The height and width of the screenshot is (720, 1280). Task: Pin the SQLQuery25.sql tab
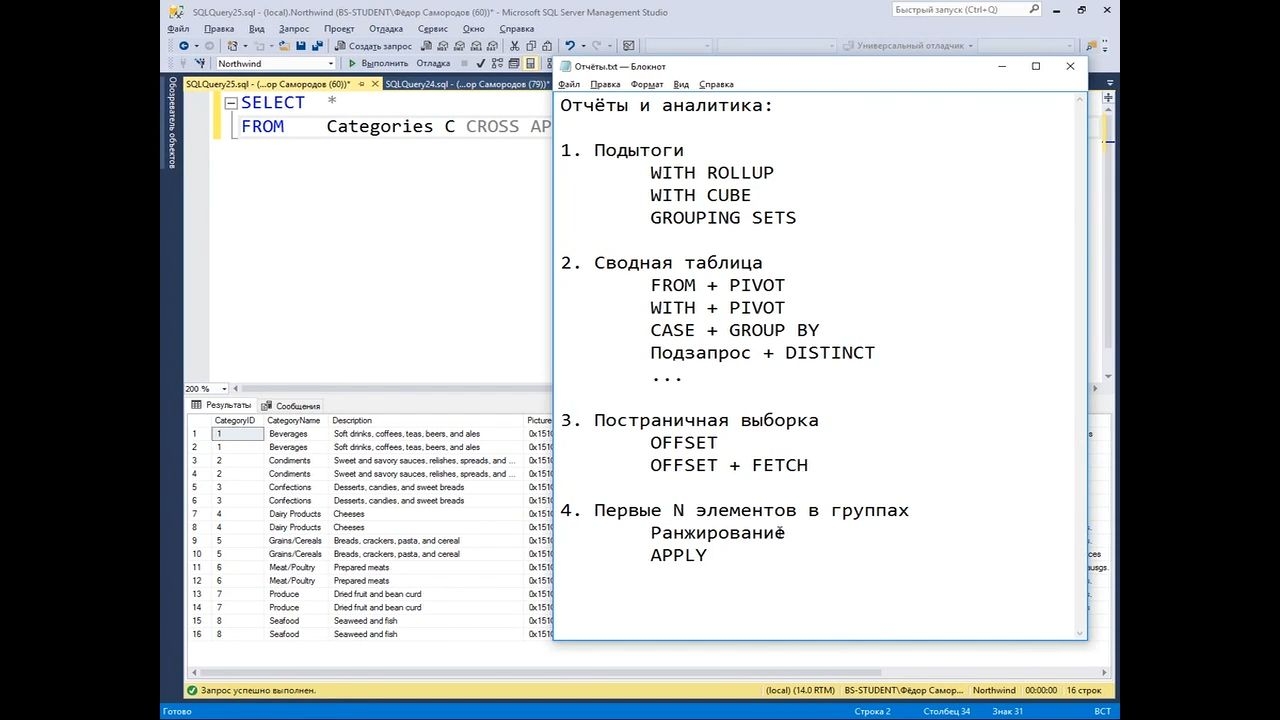pyautogui.click(x=362, y=84)
